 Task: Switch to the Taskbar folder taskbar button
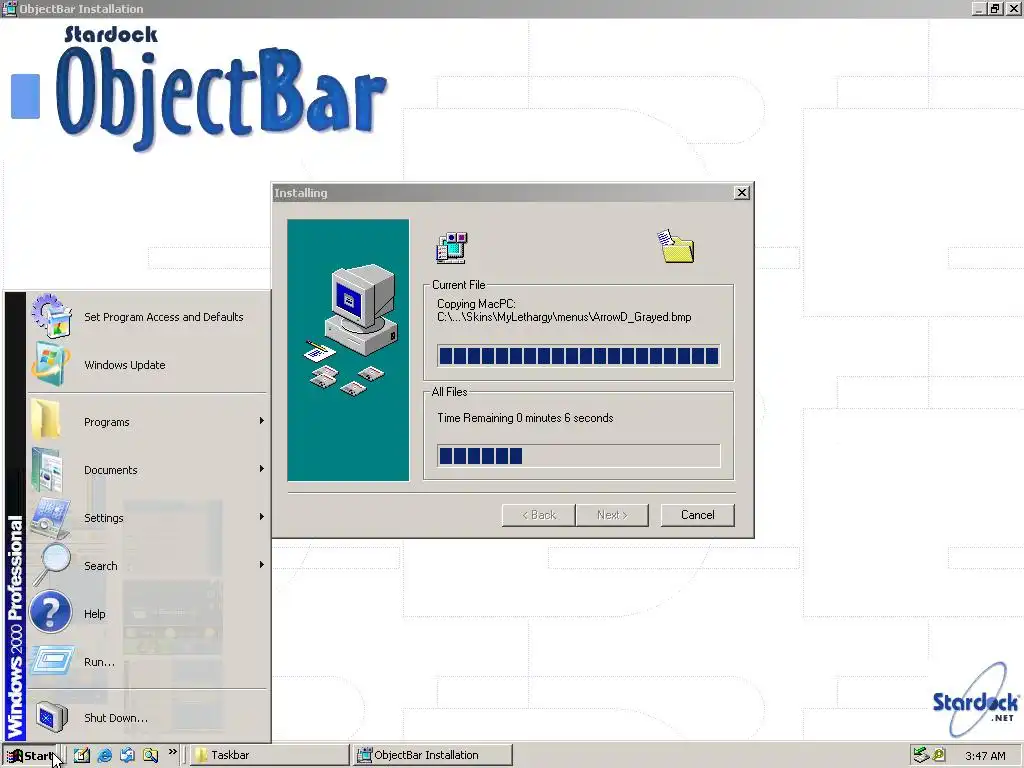click(269, 755)
